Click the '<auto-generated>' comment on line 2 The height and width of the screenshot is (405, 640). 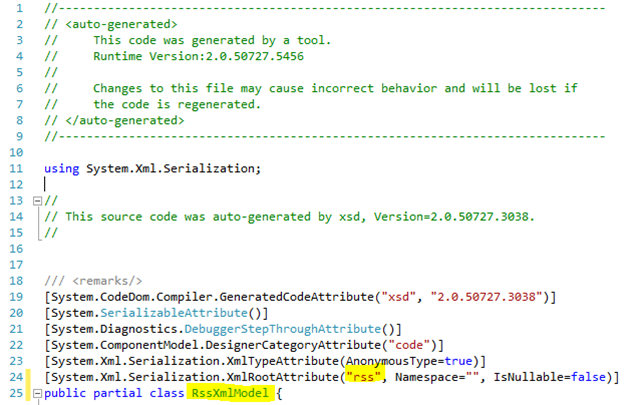[121, 24]
